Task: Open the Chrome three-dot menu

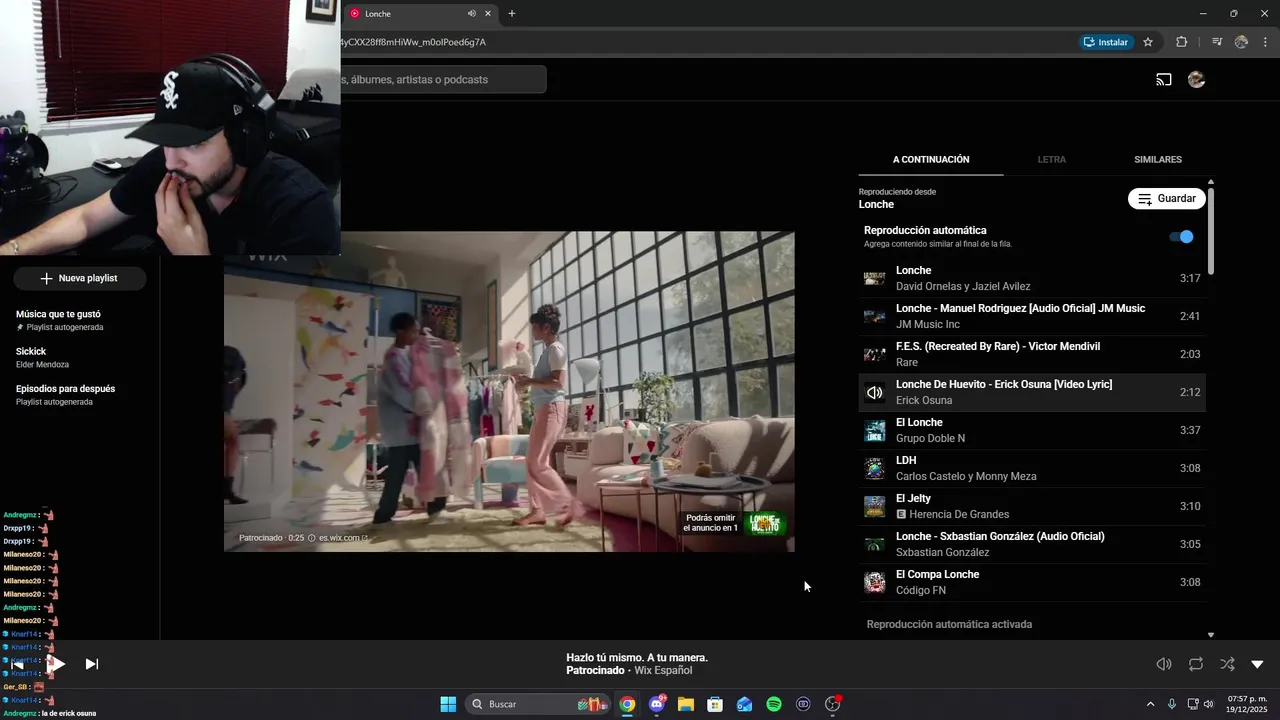Action: coord(1265,42)
